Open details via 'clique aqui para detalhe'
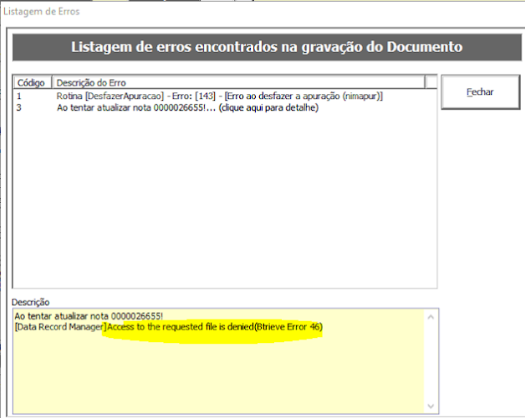 coord(269,108)
